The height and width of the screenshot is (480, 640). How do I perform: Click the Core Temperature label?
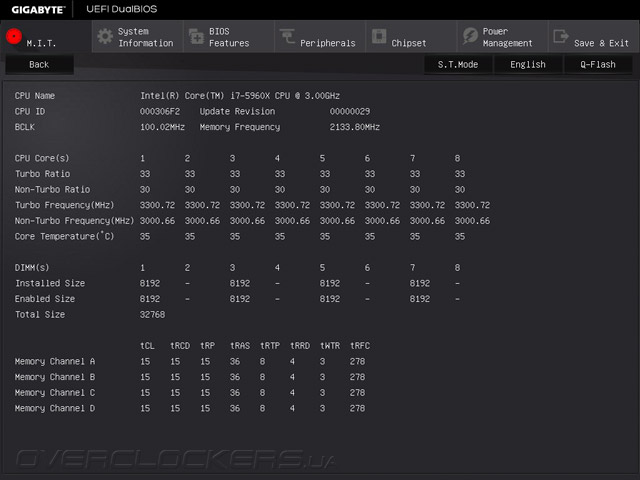(x=64, y=236)
